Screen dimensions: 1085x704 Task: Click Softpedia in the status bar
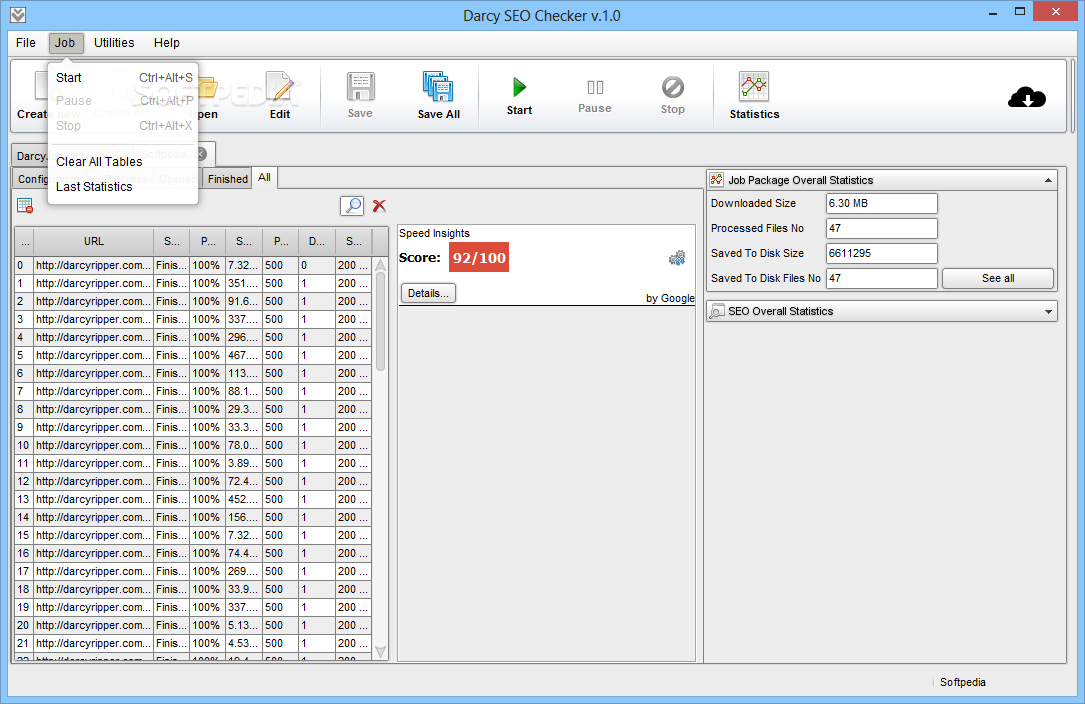[x=963, y=682]
